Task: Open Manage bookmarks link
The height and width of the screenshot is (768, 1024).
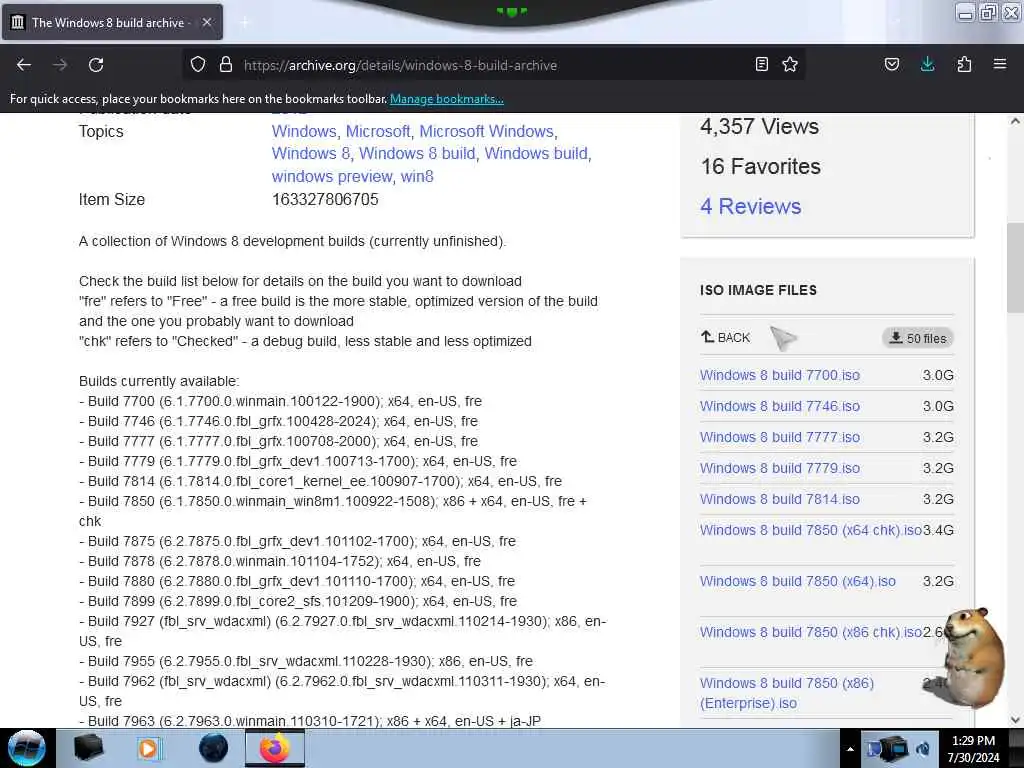Action: click(447, 99)
